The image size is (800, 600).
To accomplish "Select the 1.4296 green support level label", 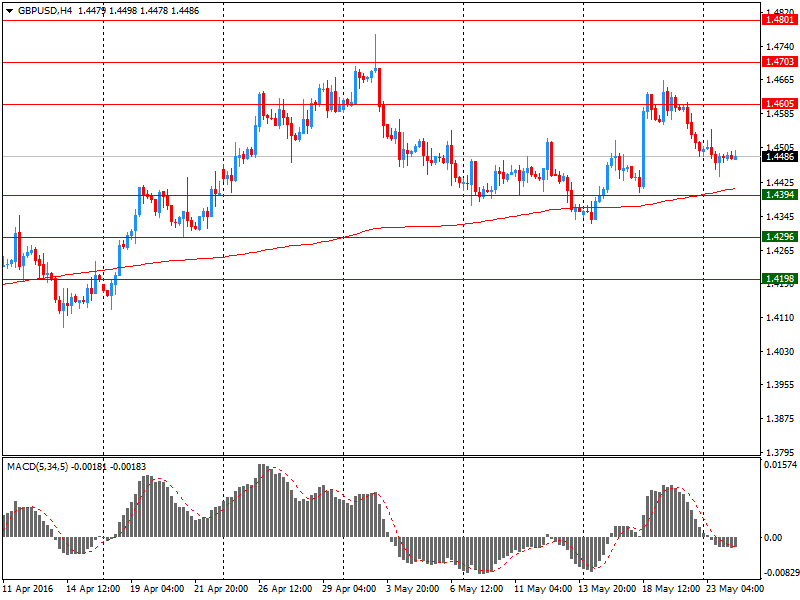I will tap(780, 237).
